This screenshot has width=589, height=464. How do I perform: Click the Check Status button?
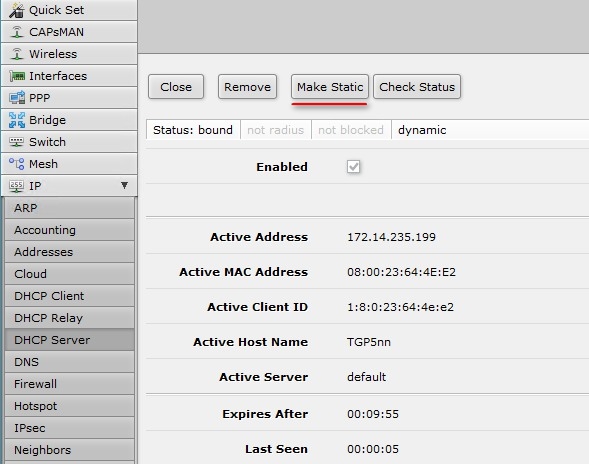click(417, 87)
